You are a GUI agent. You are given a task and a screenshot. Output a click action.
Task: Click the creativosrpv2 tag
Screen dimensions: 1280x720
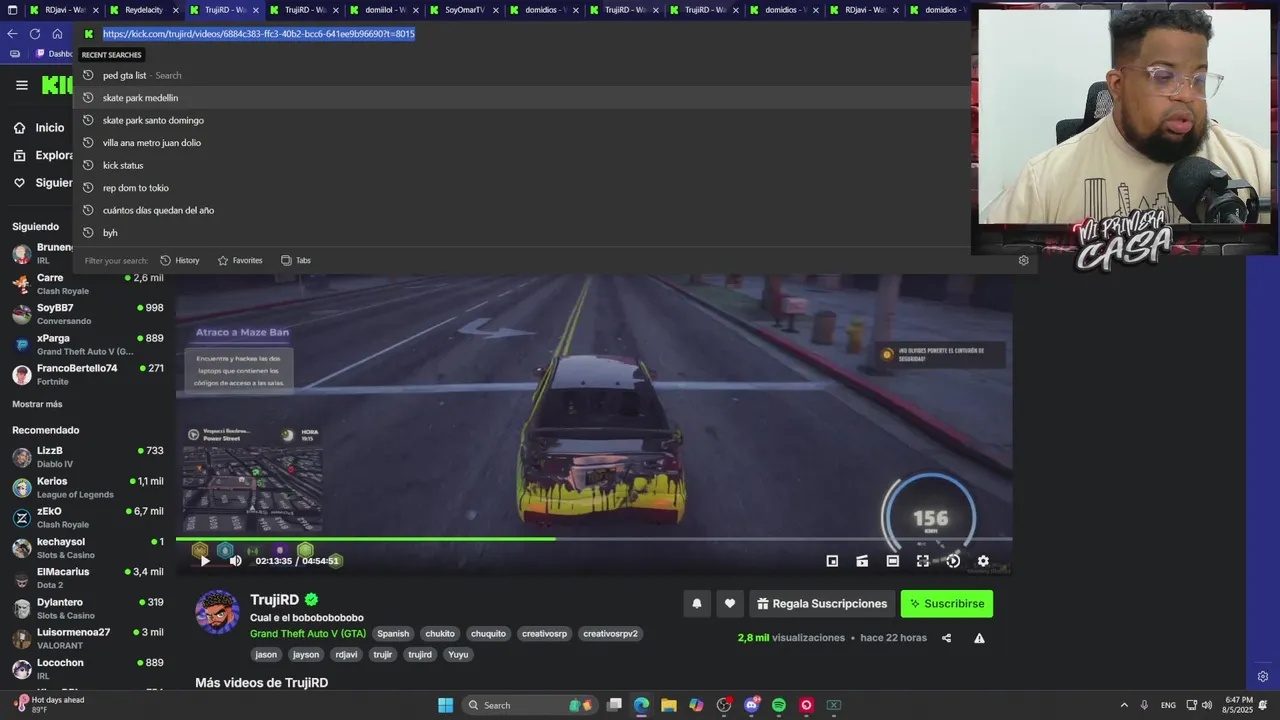(x=610, y=634)
